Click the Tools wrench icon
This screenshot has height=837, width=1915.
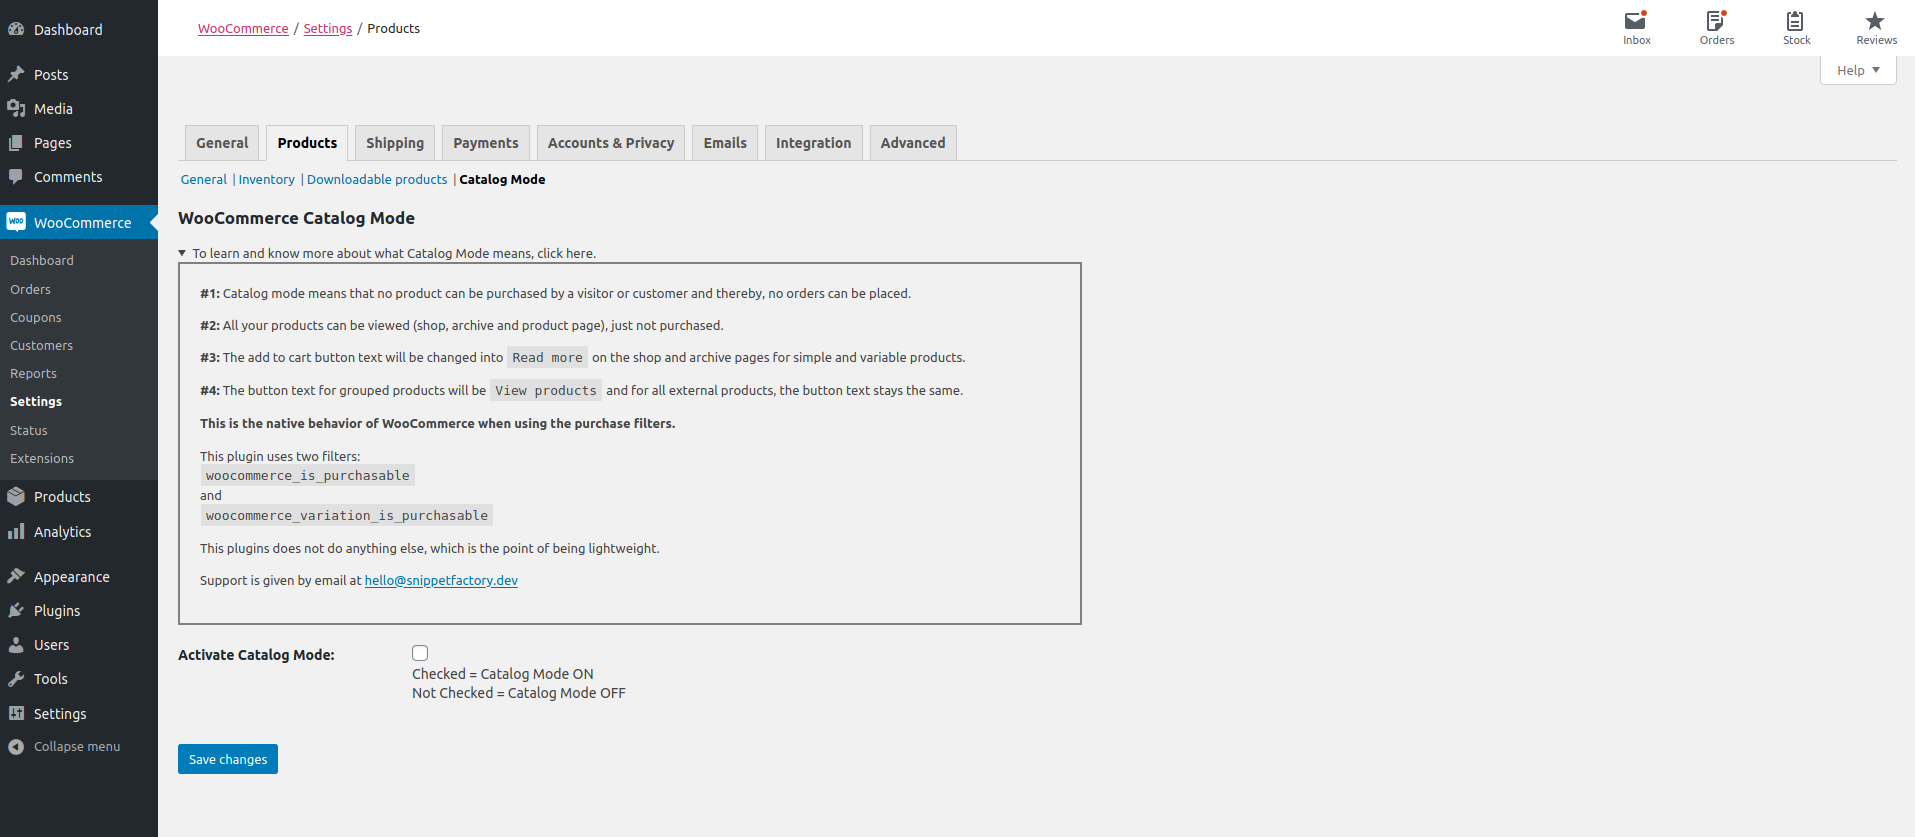click(x=16, y=679)
